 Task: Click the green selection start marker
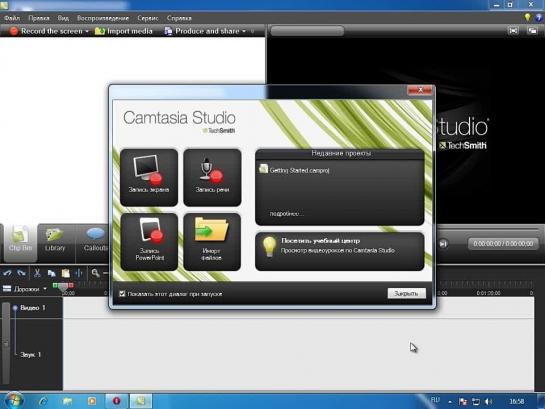point(55,286)
